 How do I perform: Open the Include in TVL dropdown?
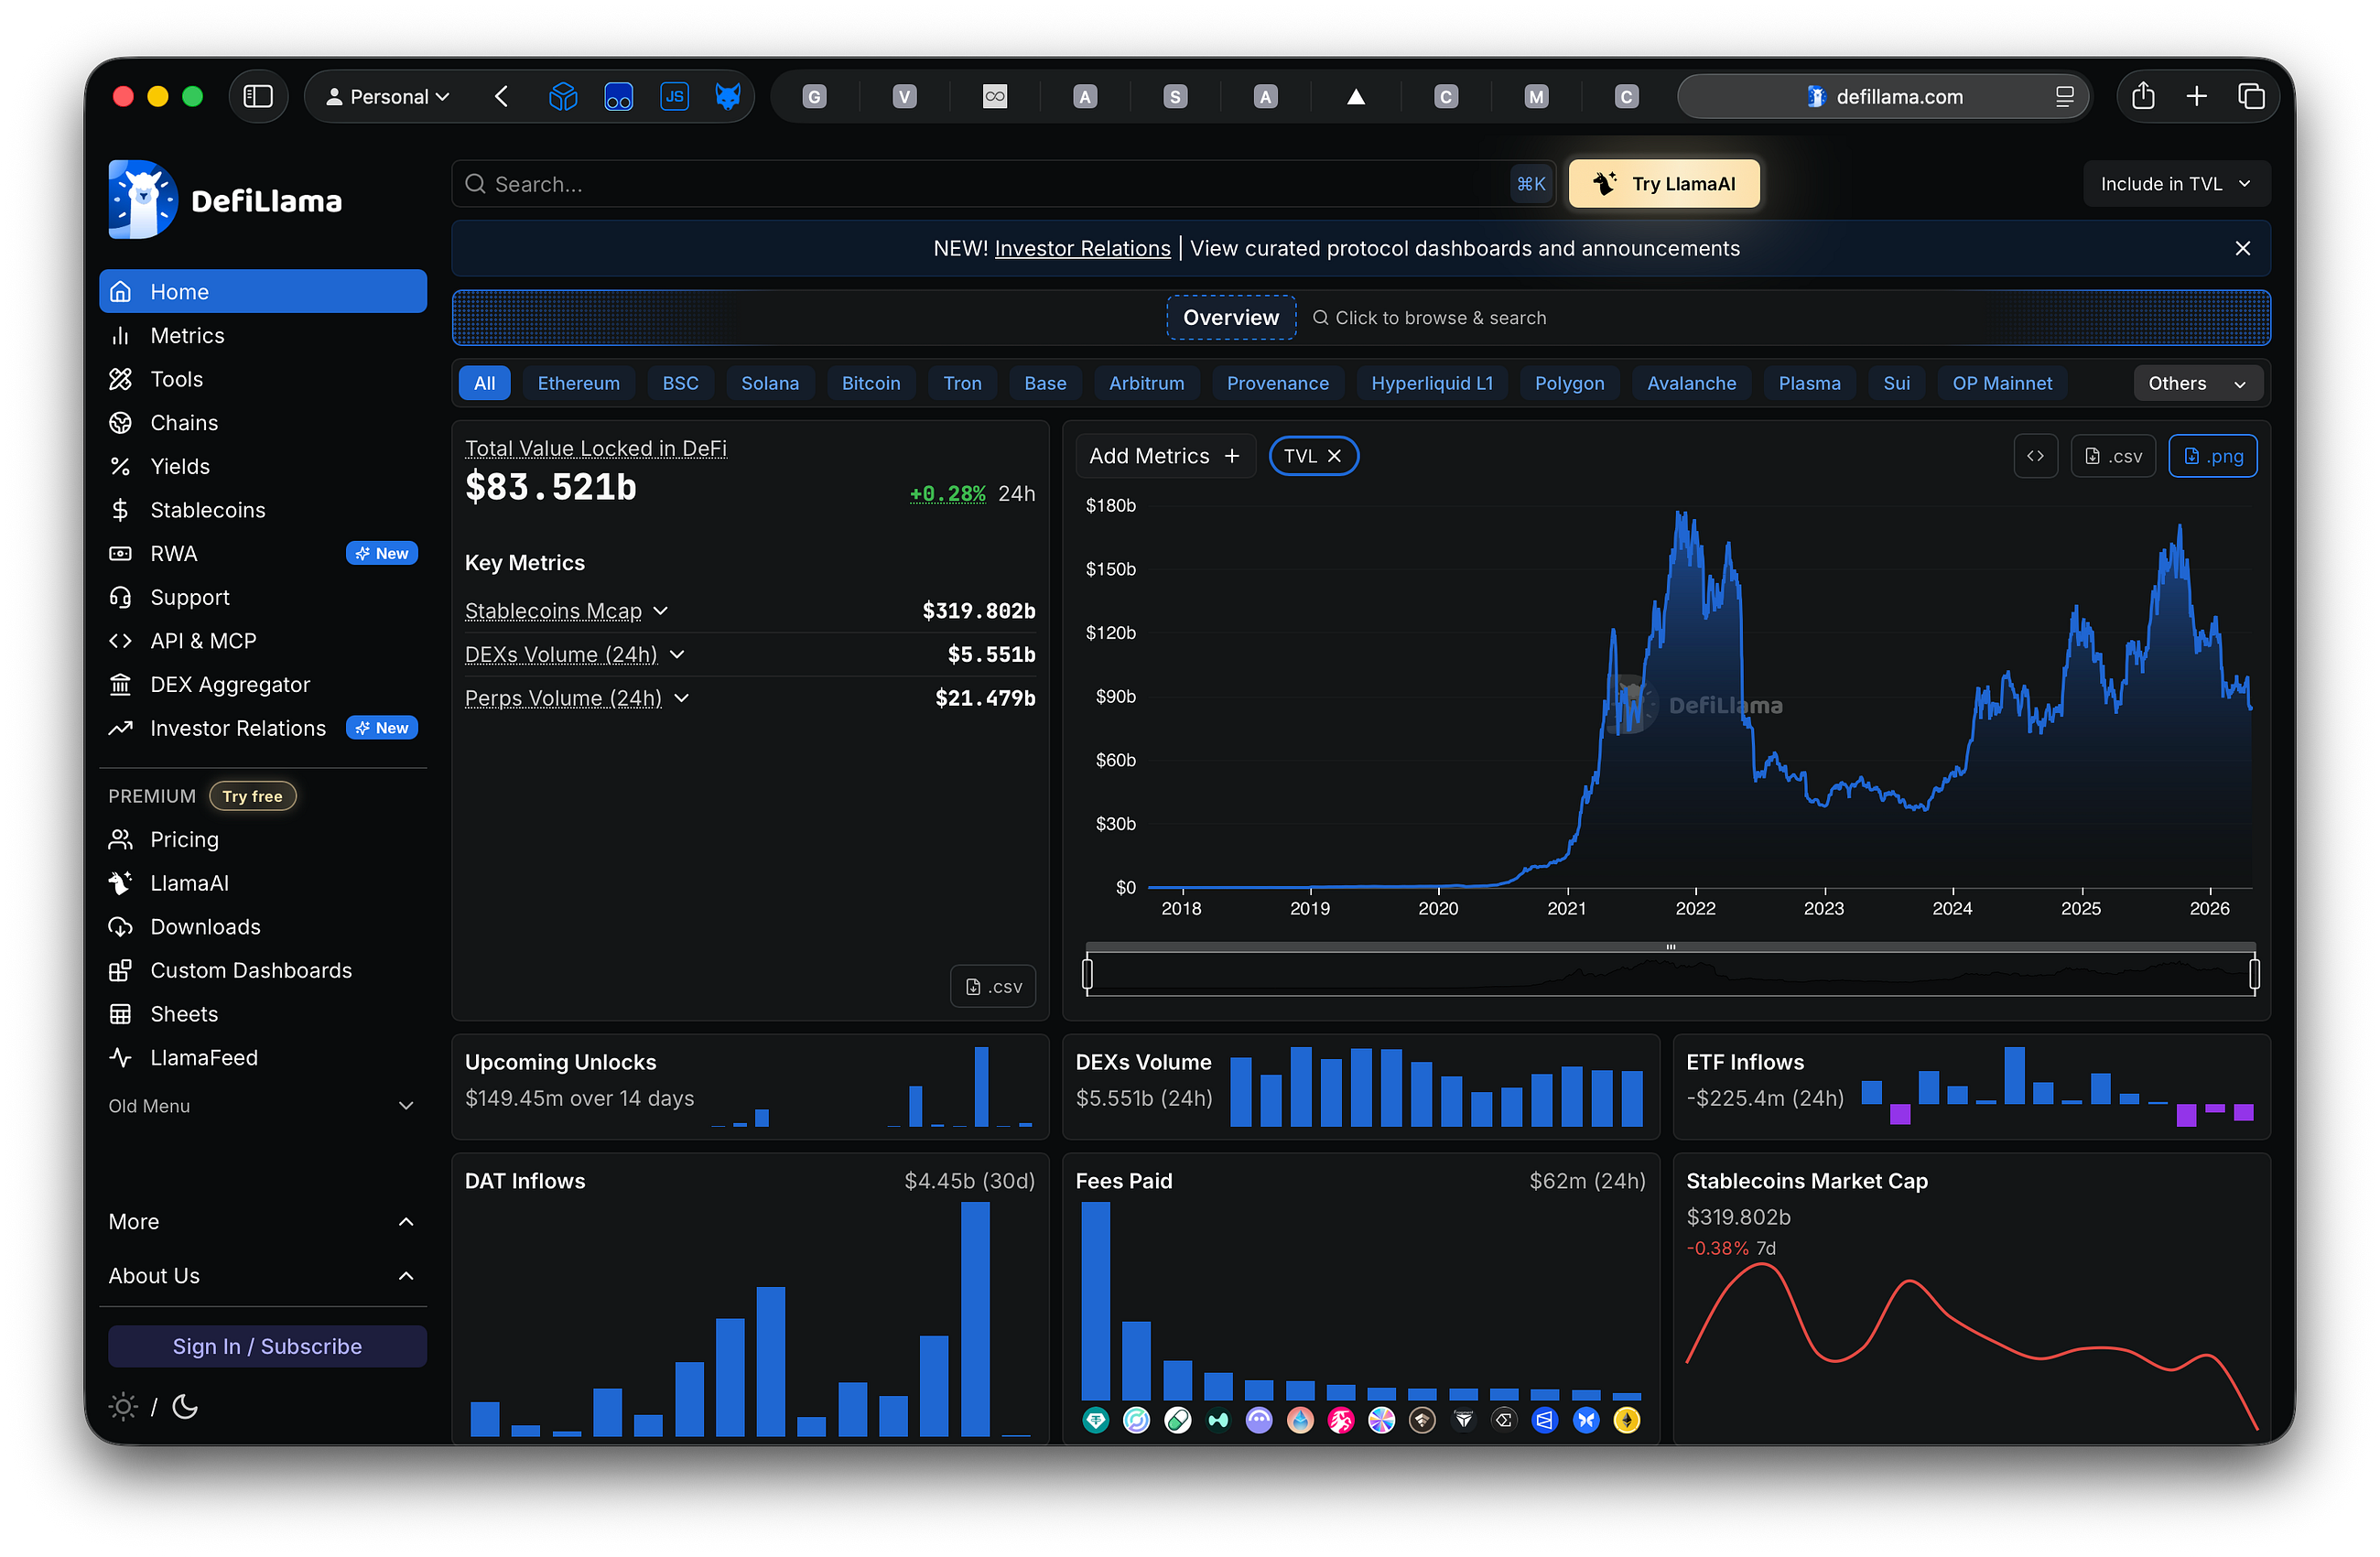[x=2176, y=184]
